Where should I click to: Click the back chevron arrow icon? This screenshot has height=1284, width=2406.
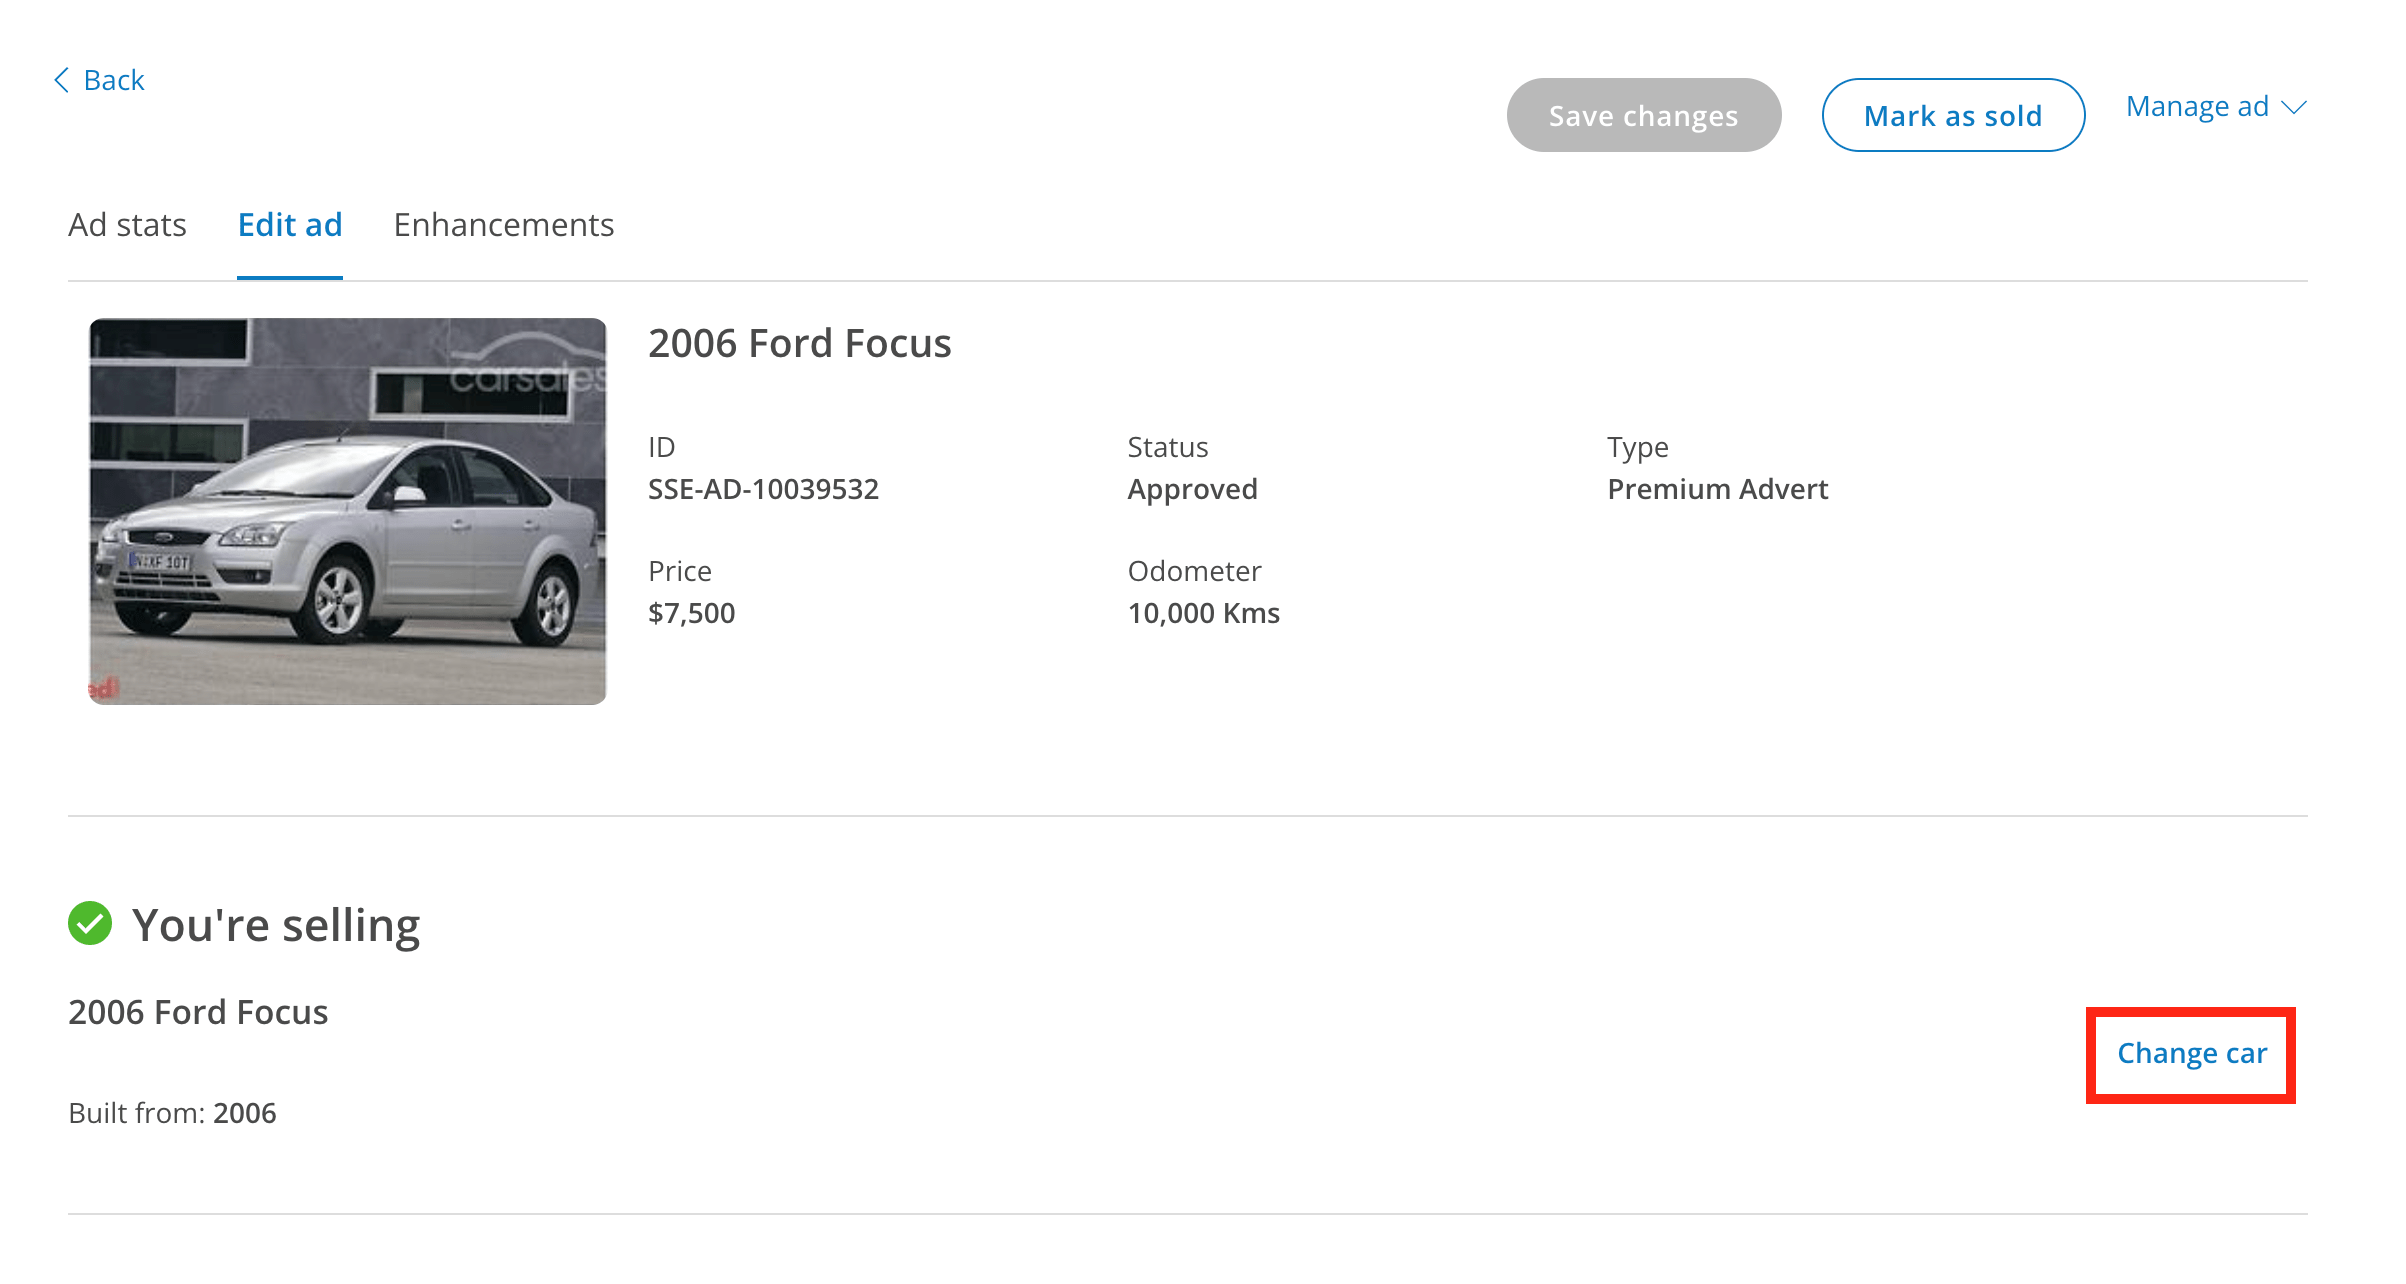60,80
